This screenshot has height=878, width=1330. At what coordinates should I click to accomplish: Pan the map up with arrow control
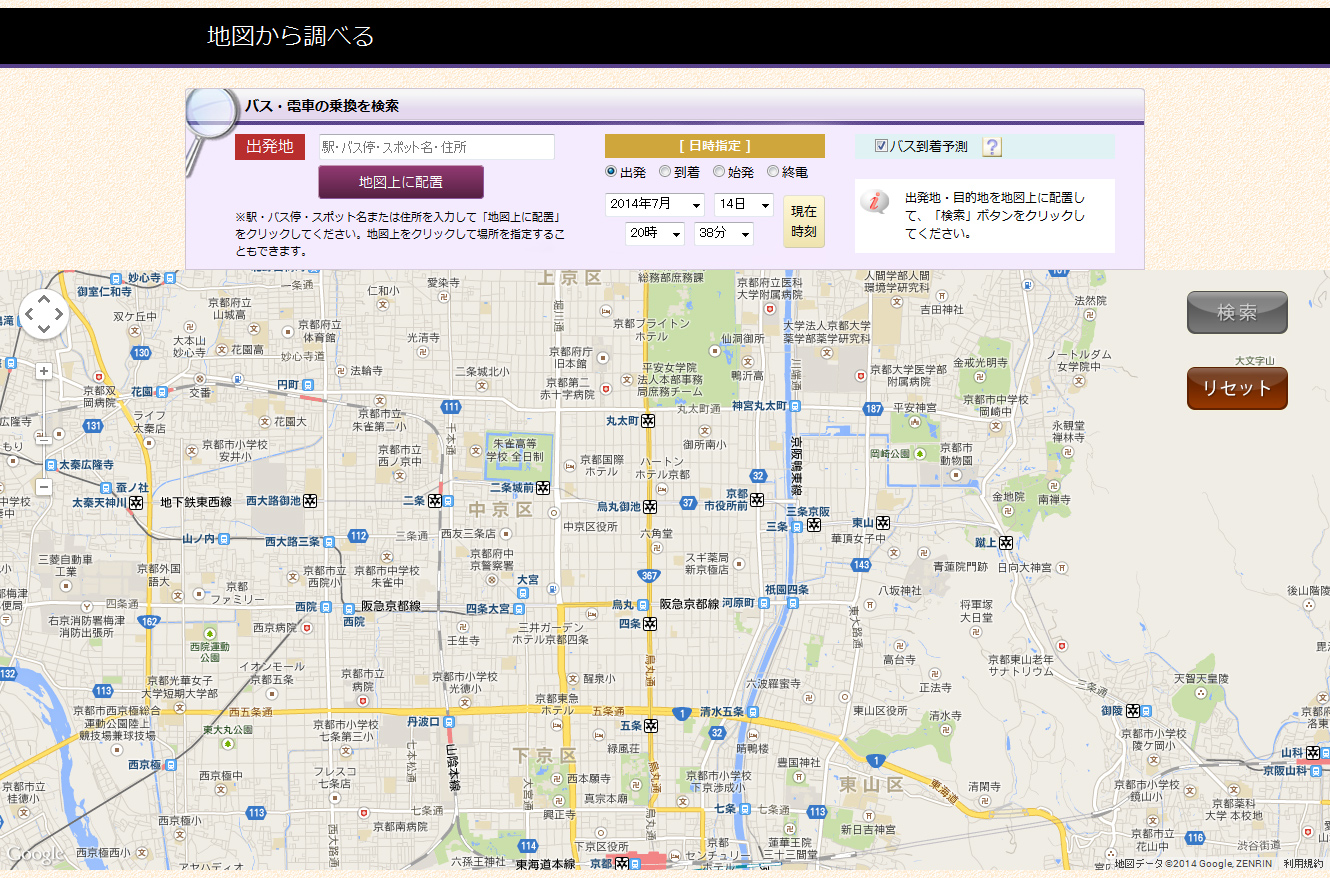[43, 300]
